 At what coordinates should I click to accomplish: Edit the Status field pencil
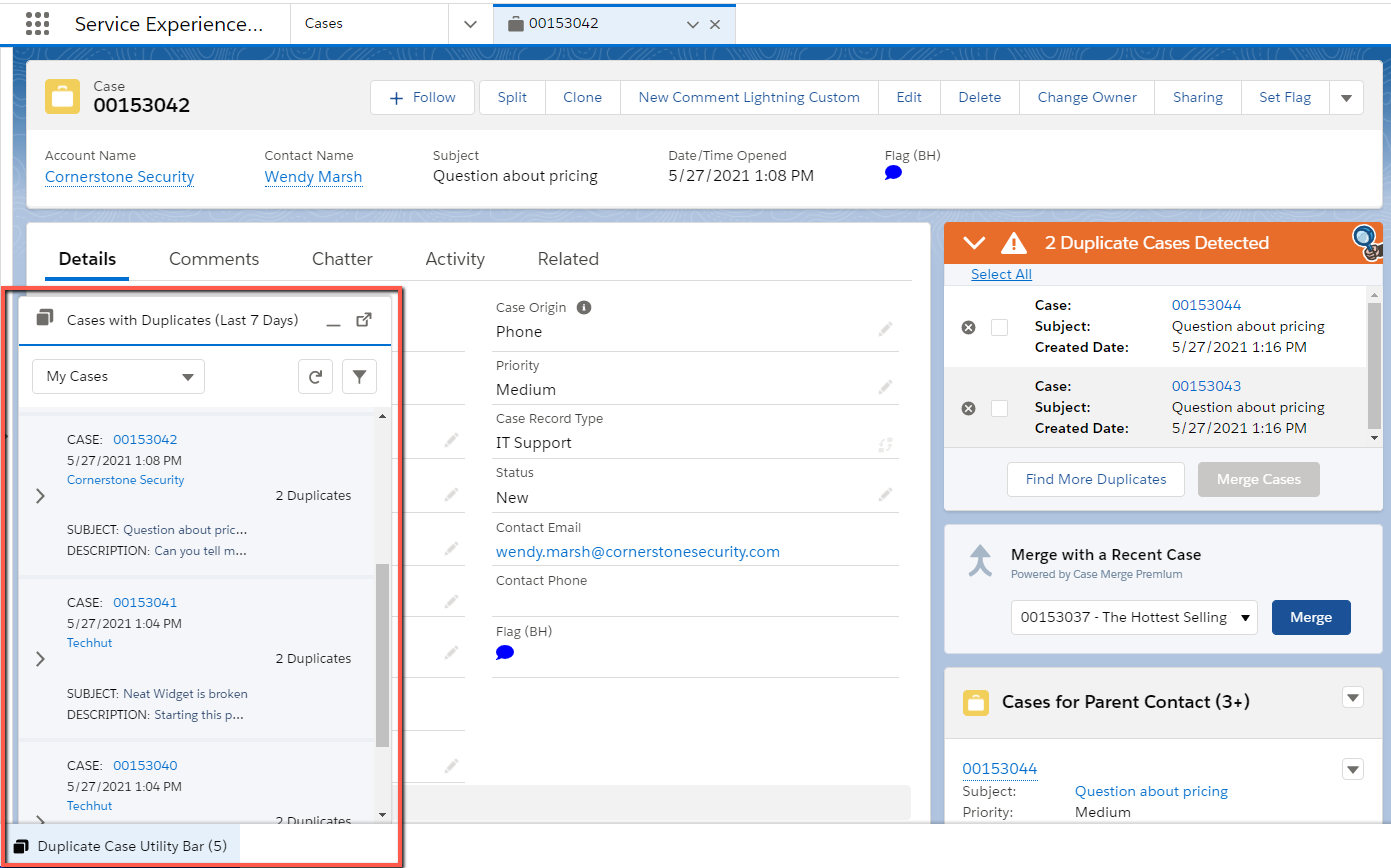pyautogui.click(x=885, y=494)
